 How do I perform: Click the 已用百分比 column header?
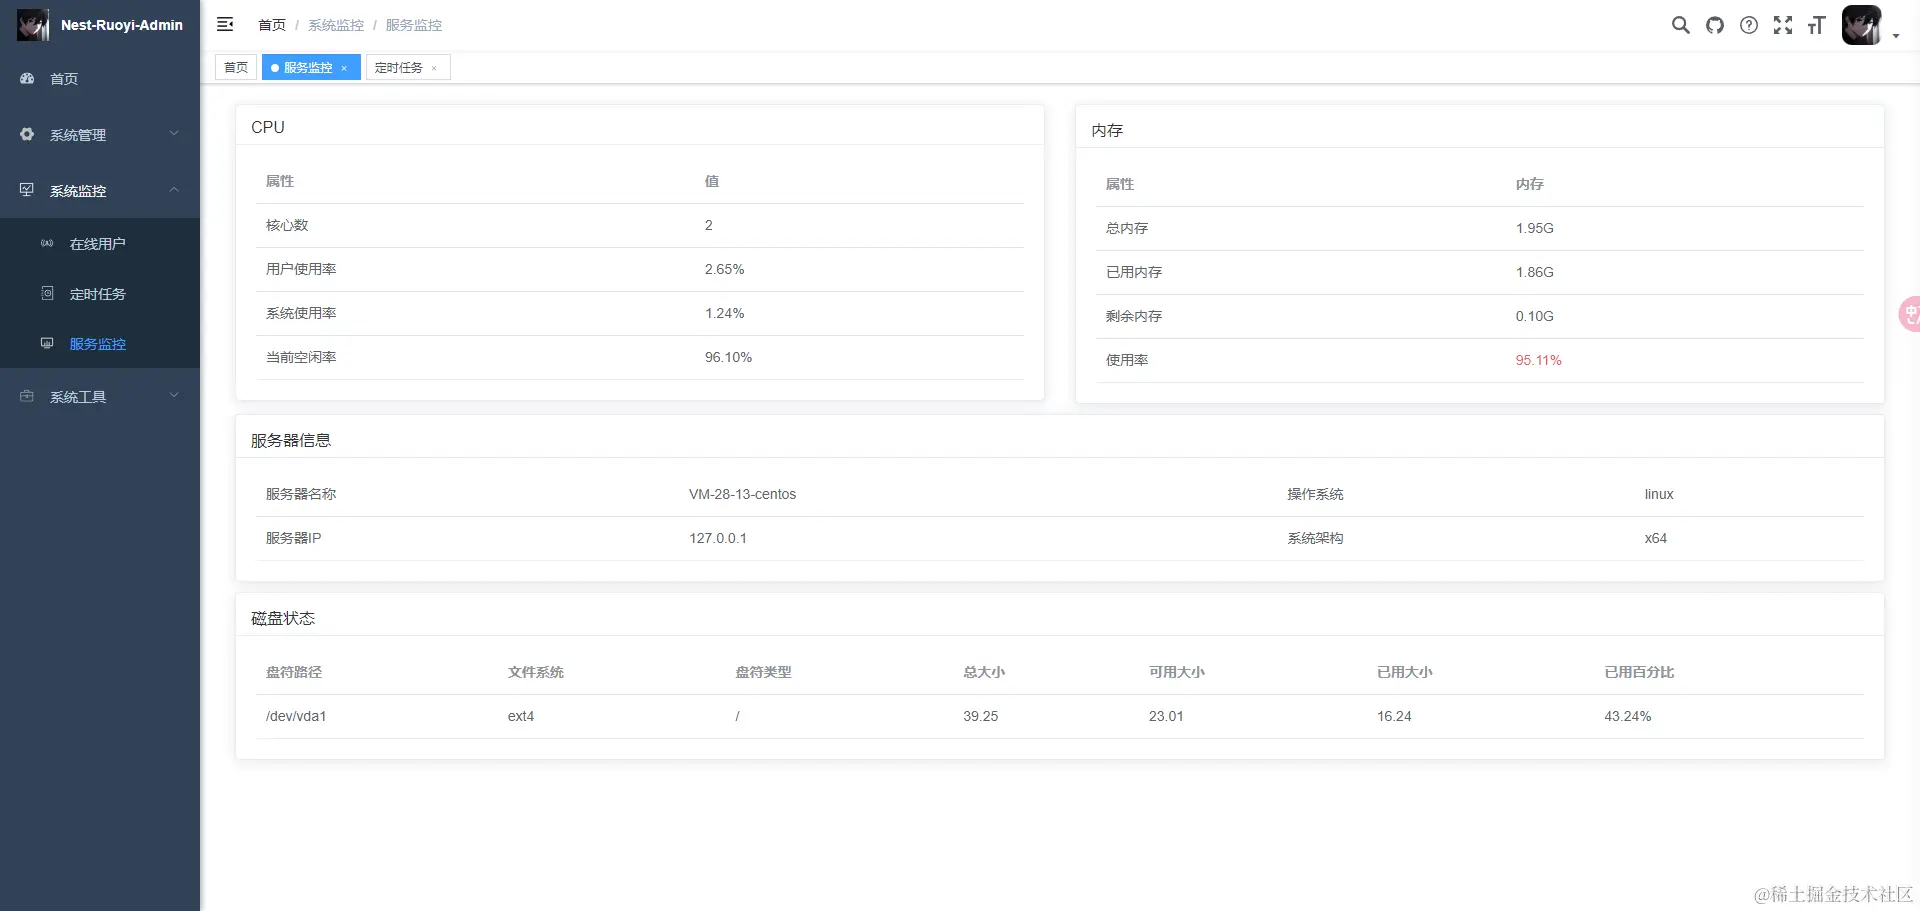pos(1639,672)
